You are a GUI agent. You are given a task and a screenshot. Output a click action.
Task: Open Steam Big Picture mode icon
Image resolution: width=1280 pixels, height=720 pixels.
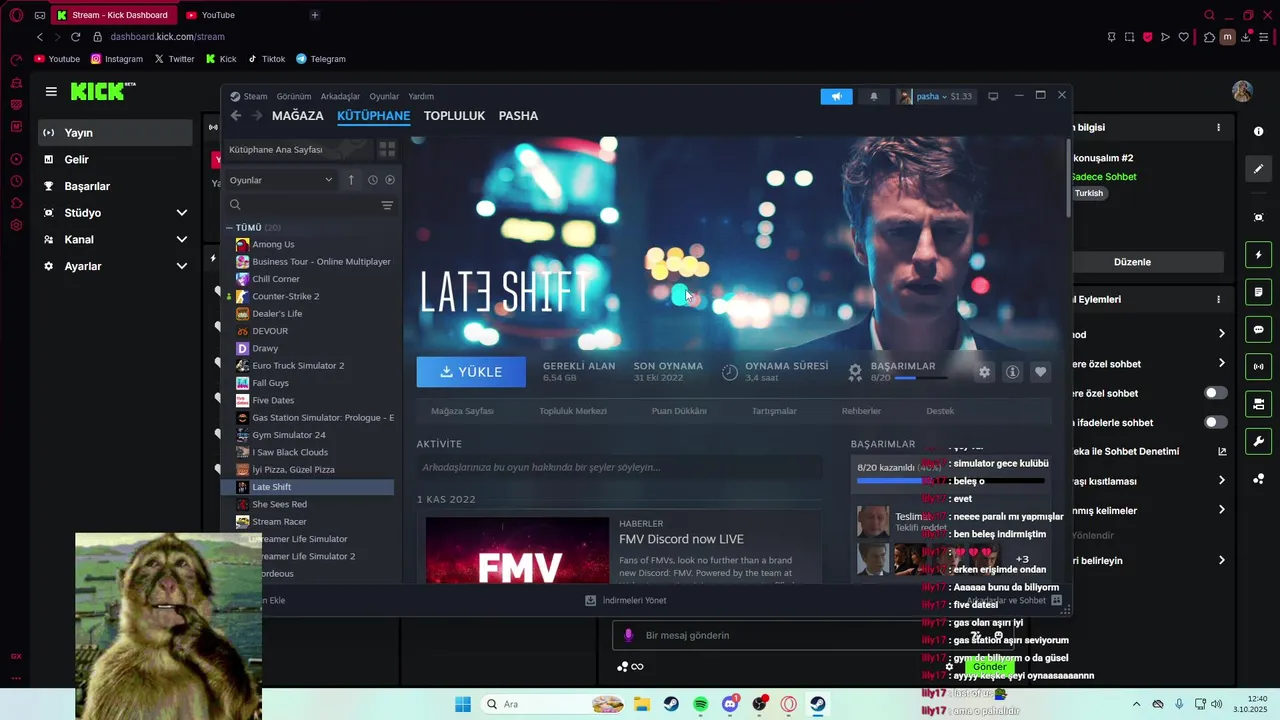coord(993,96)
